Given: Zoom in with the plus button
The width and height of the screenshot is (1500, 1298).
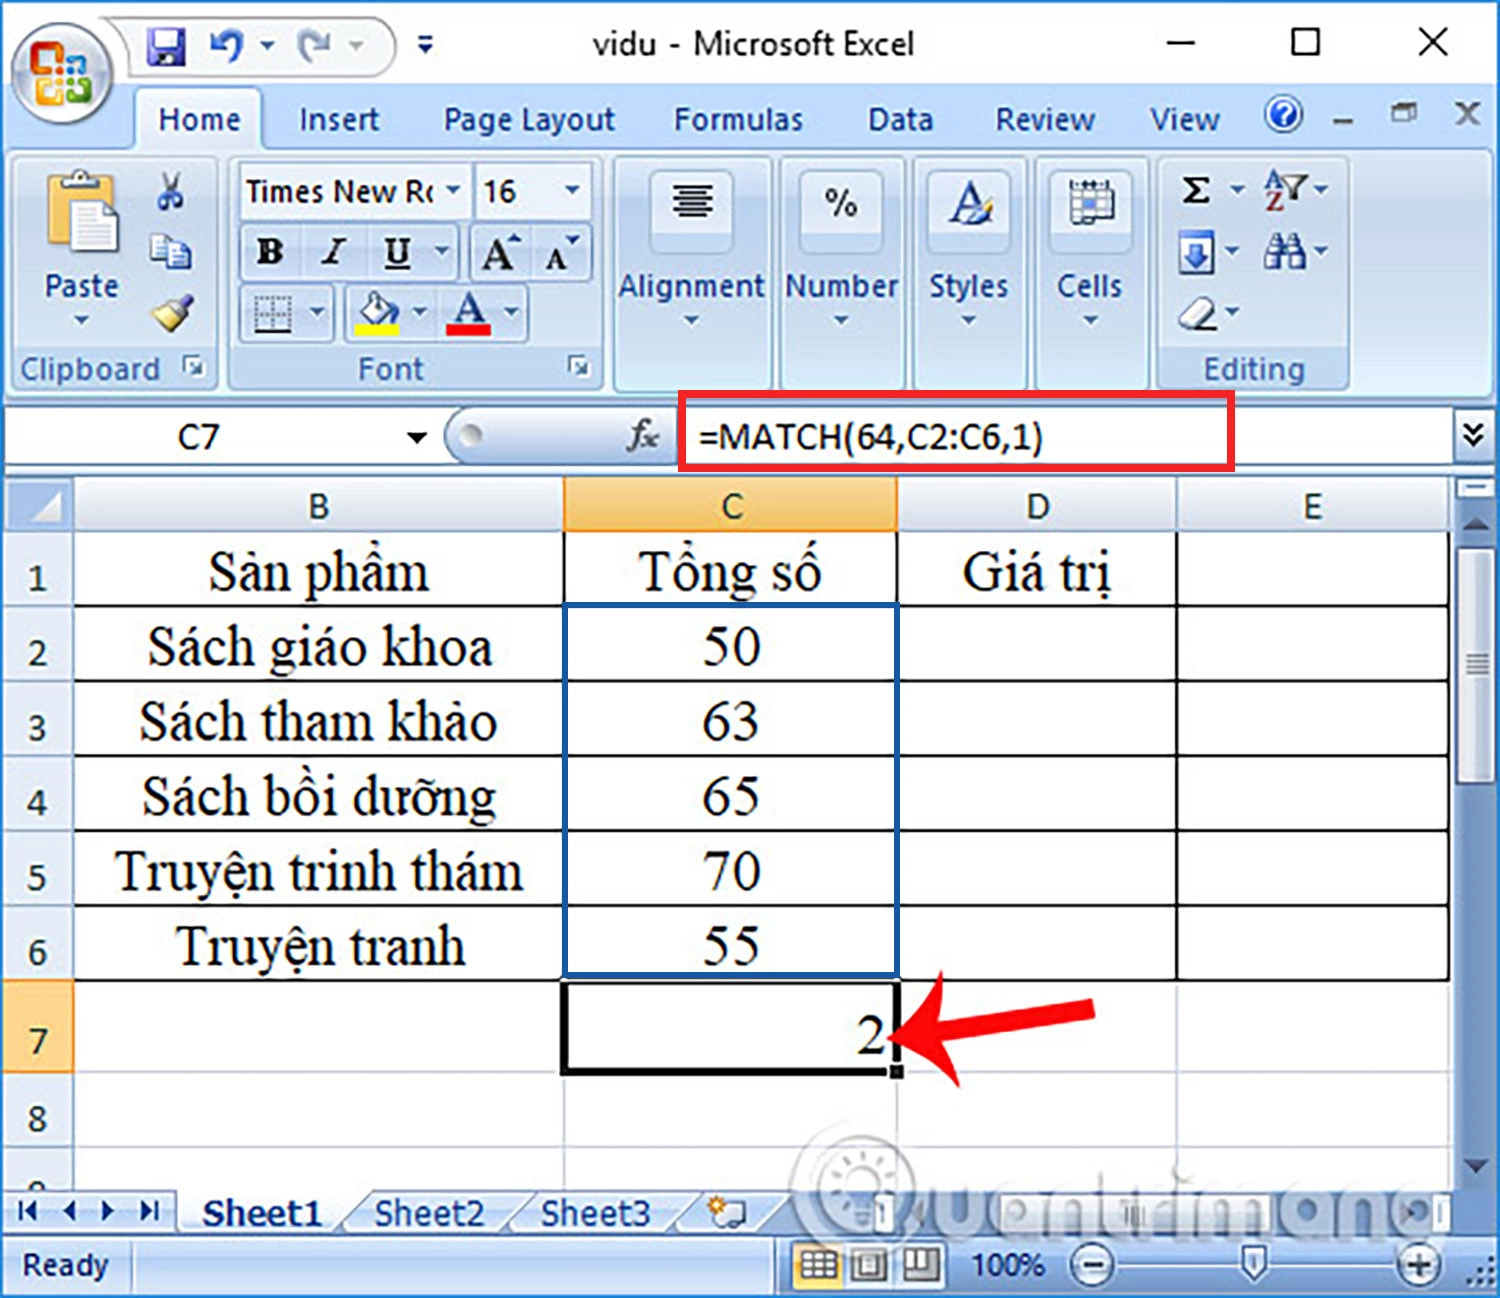Looking at the screenshot, I should (x=1419, y=1266).
